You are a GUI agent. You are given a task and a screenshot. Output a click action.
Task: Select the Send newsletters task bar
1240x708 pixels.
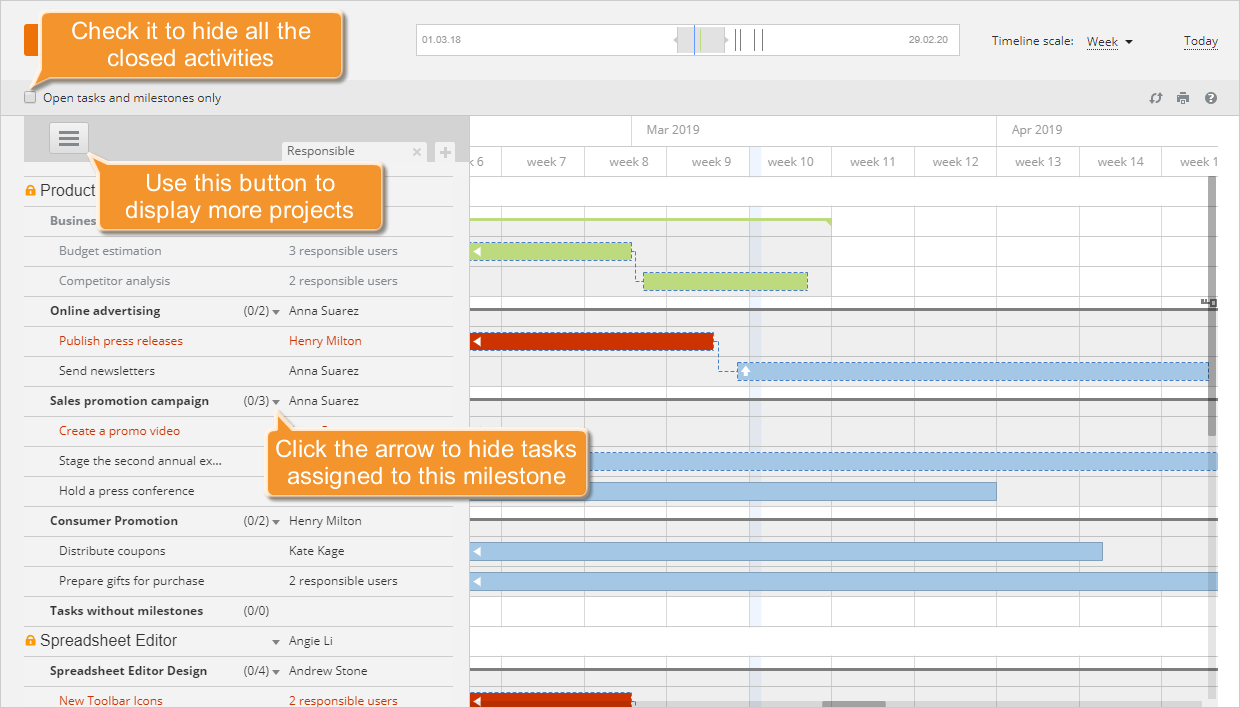coord(975,371)
